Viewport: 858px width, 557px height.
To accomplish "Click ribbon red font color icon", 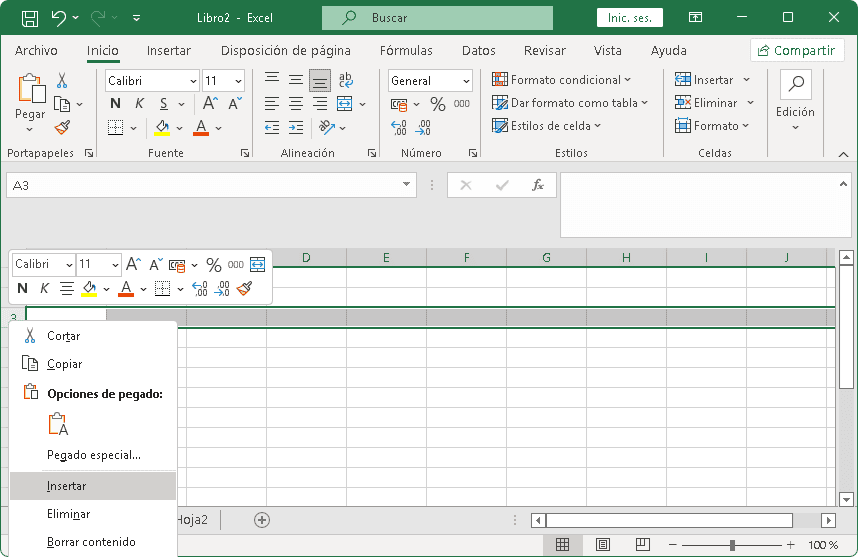I will (201, 127).
